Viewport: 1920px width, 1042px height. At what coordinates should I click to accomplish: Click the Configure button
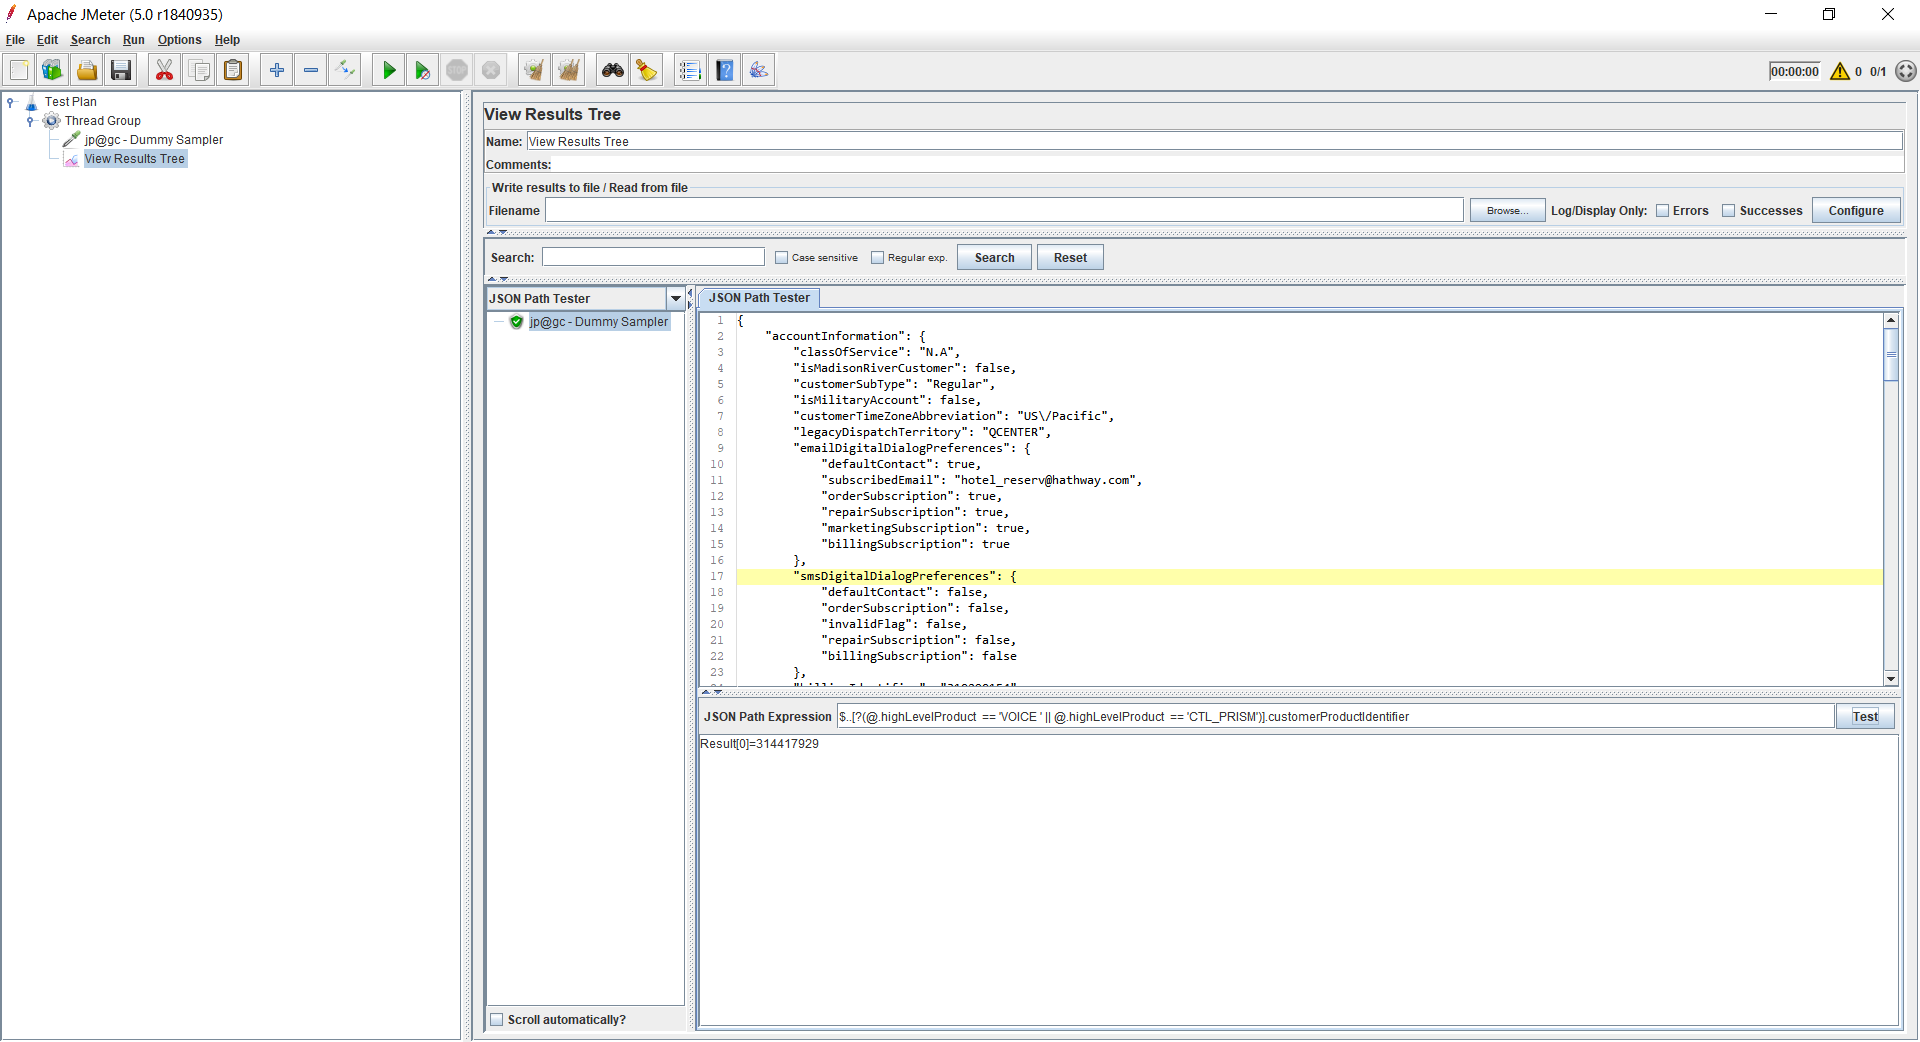[x=1856, y=211]
